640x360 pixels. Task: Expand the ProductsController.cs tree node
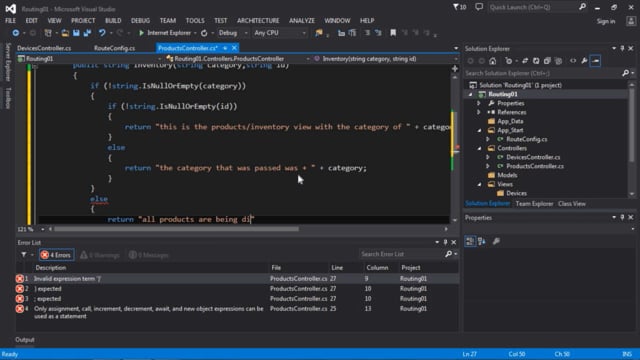pos(488,166)
